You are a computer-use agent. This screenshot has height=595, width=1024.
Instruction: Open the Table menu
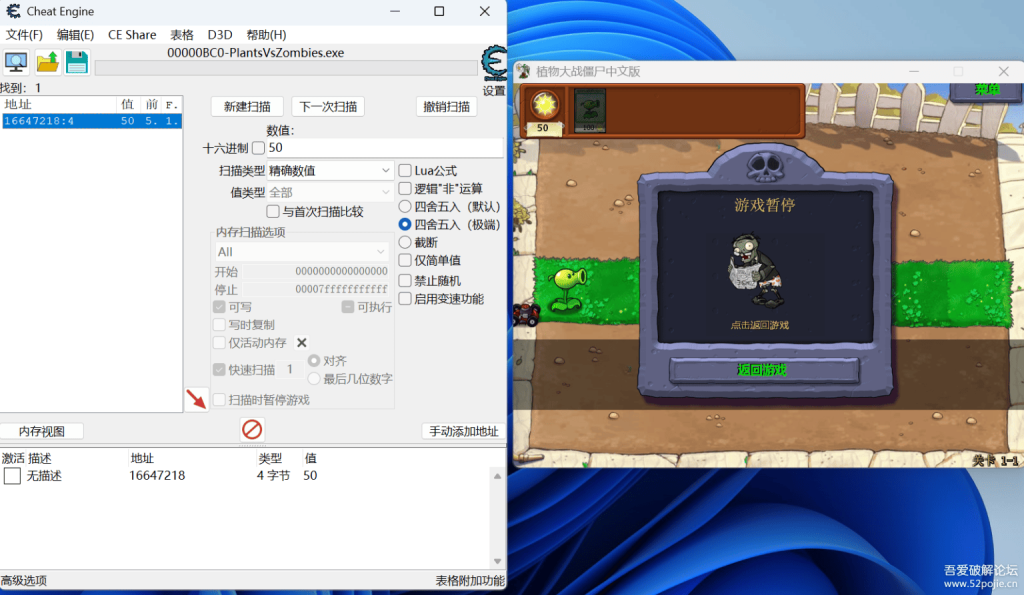pyautogui.click(x=182, y=35)
